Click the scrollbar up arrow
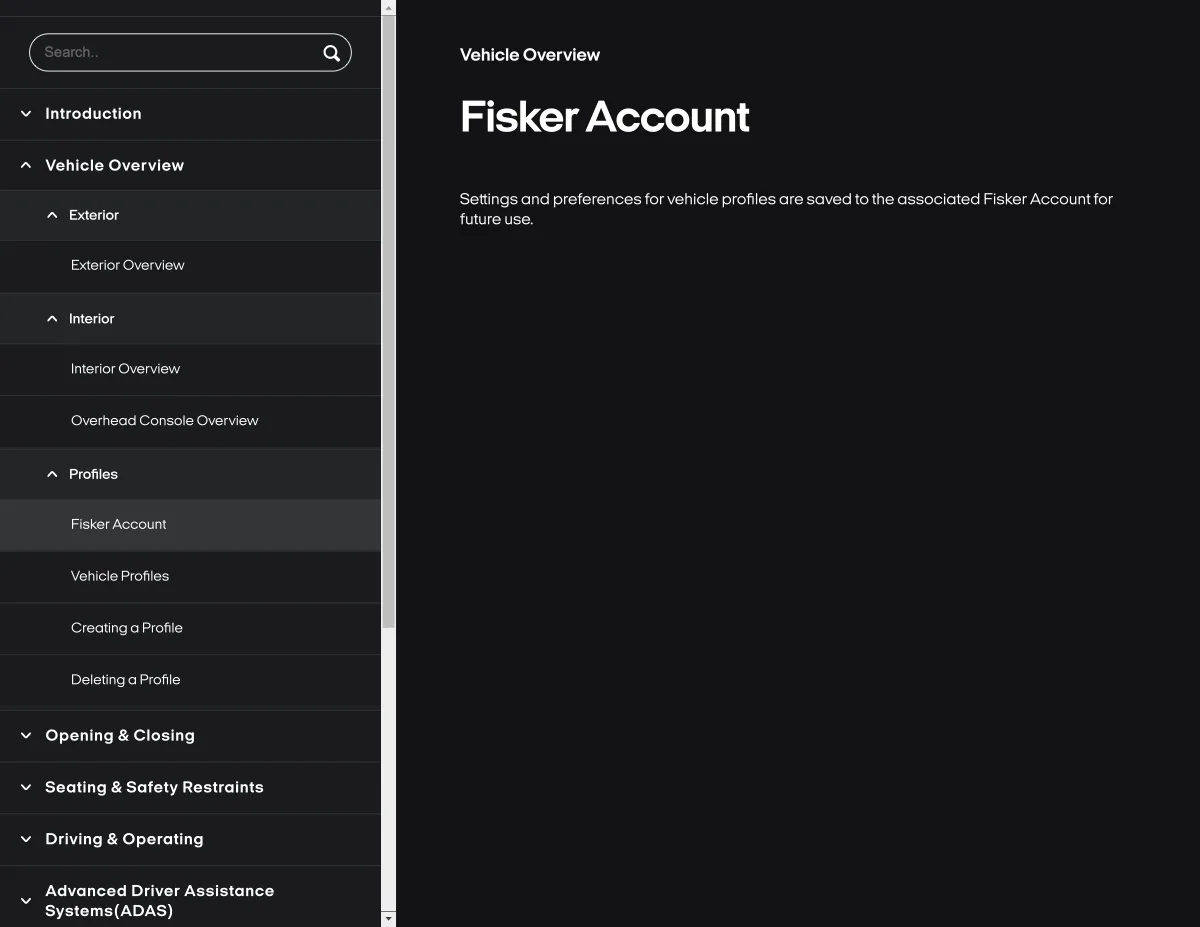Viewport: 1200px width, 927px height. coord(389,7)
